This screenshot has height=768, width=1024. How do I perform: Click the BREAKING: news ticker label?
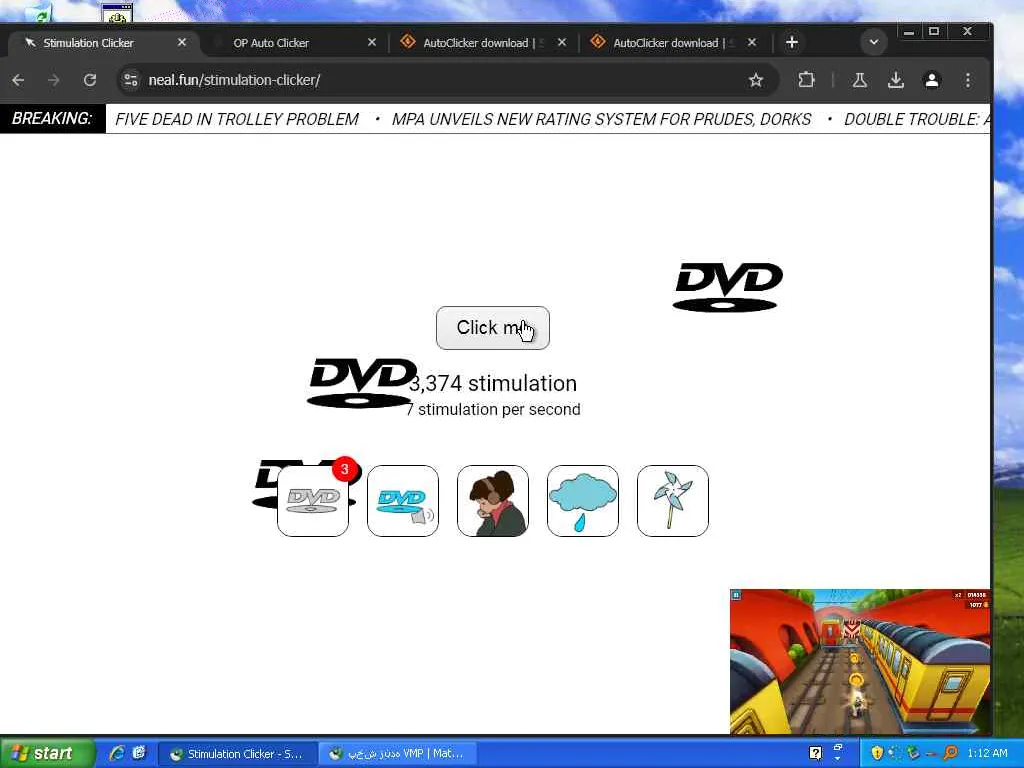point(52,119)
